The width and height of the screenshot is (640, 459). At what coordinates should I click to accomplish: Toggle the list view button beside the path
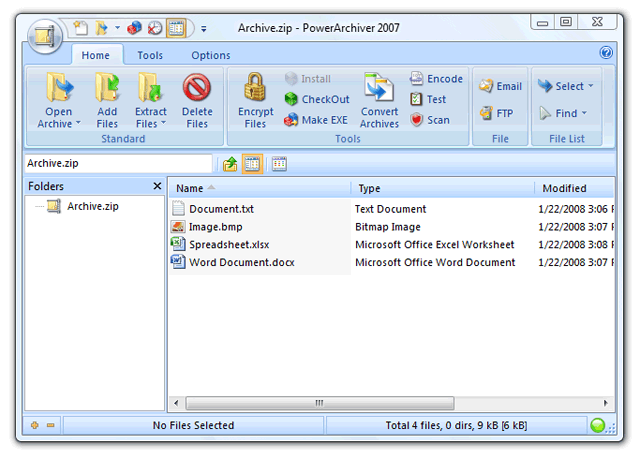click(279, 164)
